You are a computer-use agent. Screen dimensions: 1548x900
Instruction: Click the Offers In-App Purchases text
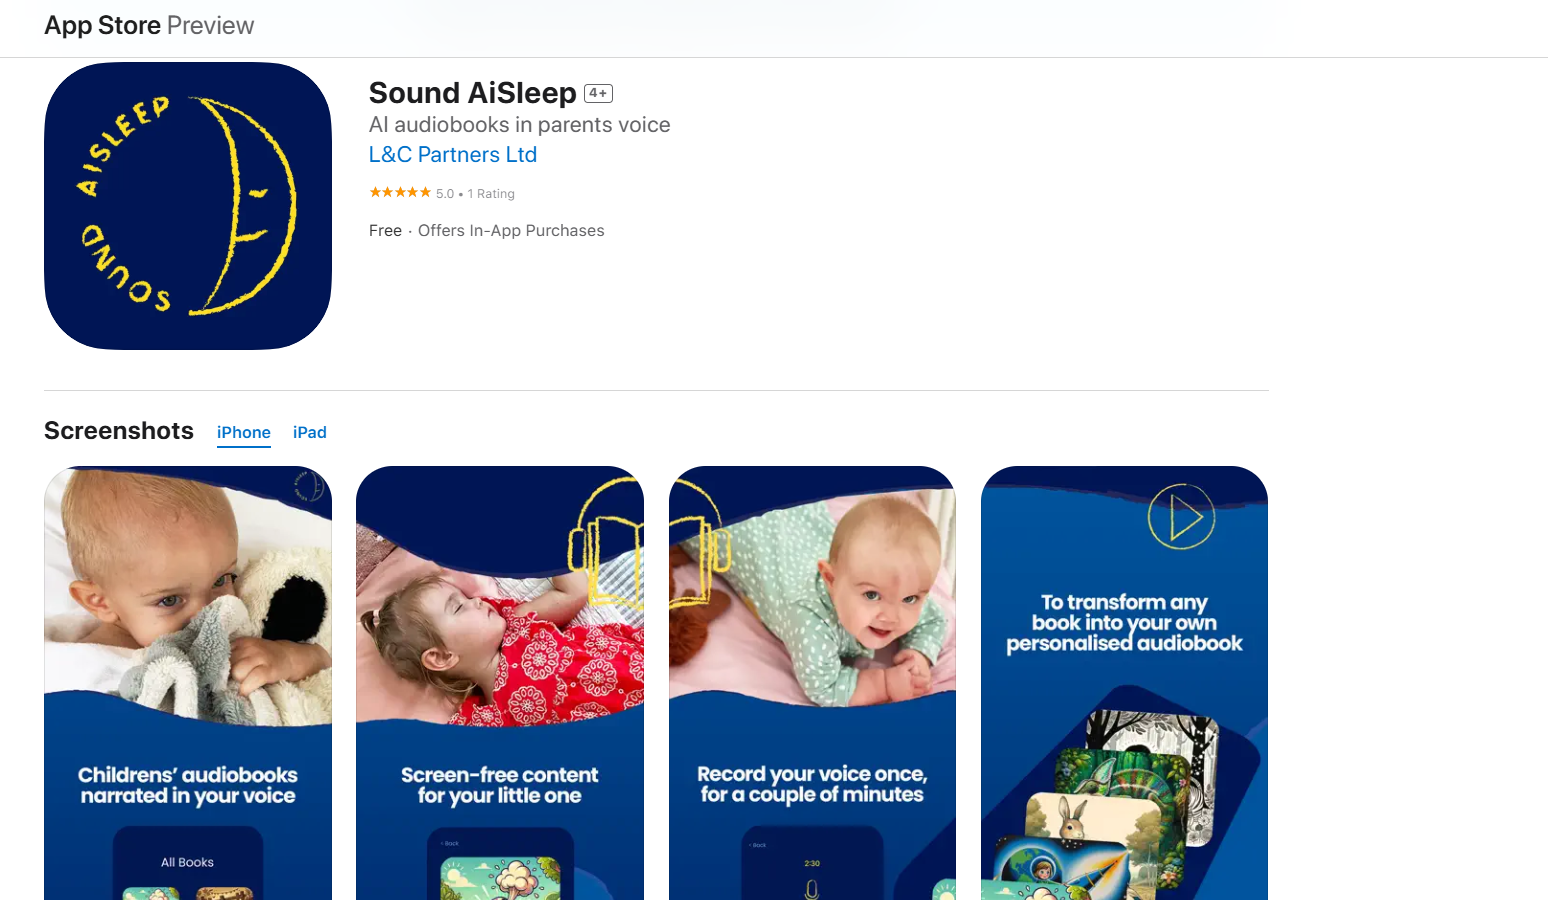pyautogui.click(x=511, y=231)
